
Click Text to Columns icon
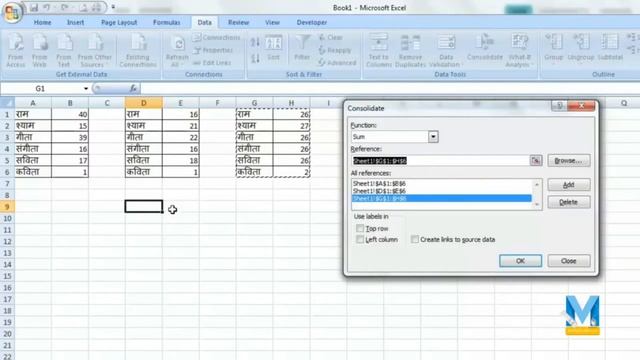coord(378,51)
